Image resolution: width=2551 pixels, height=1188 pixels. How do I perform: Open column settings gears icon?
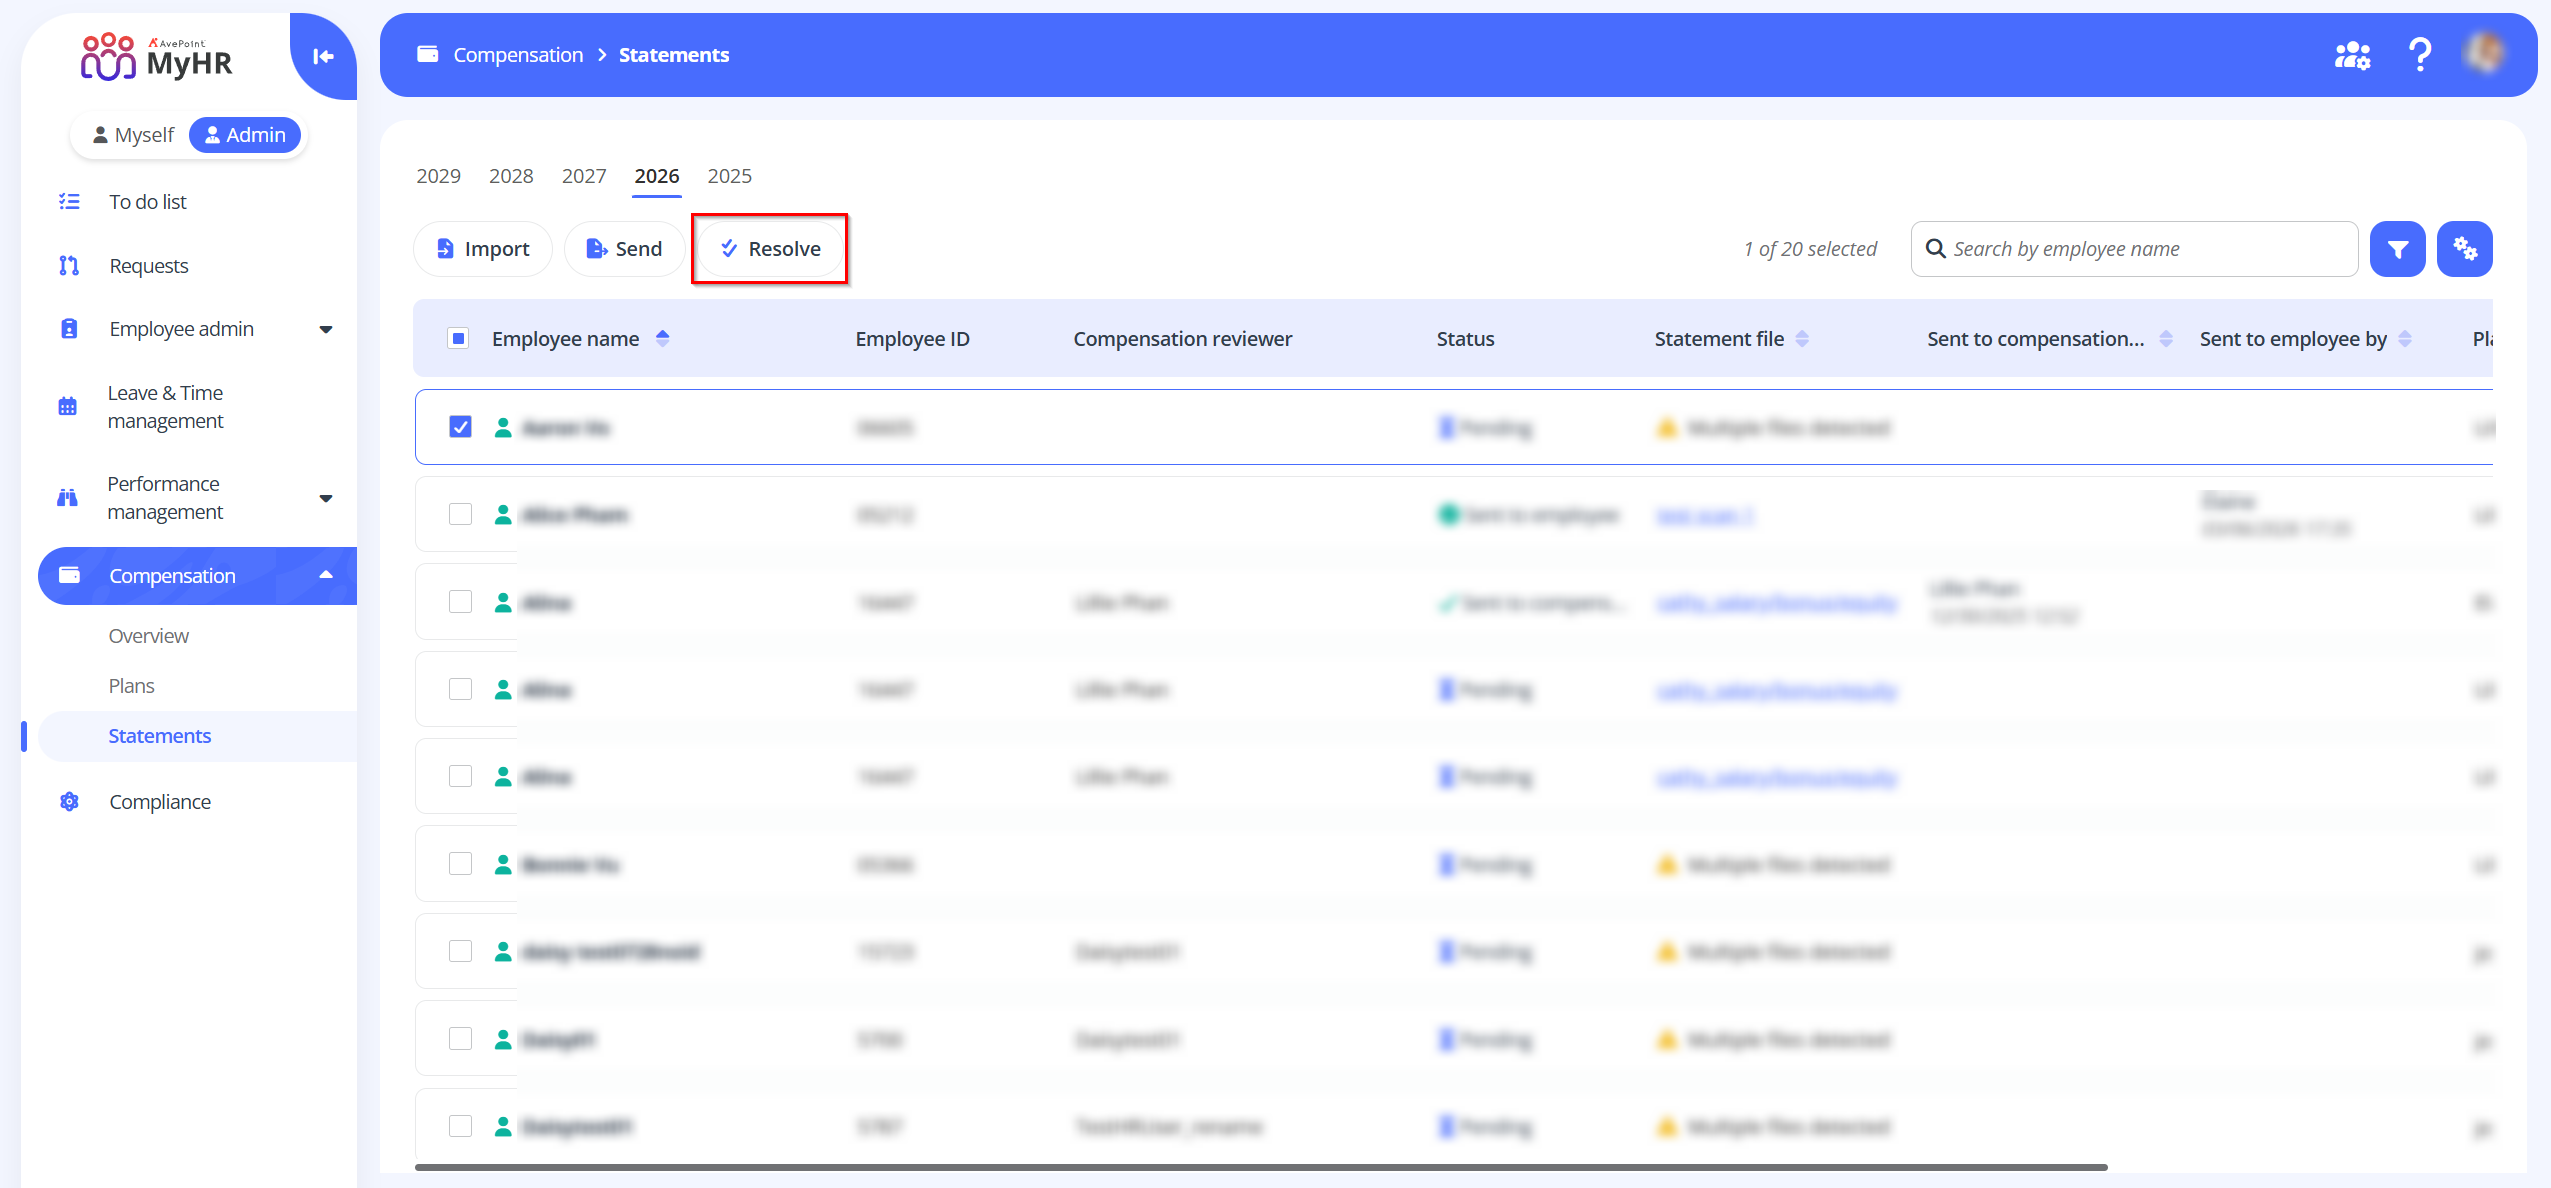click(x=2464, y=249)
